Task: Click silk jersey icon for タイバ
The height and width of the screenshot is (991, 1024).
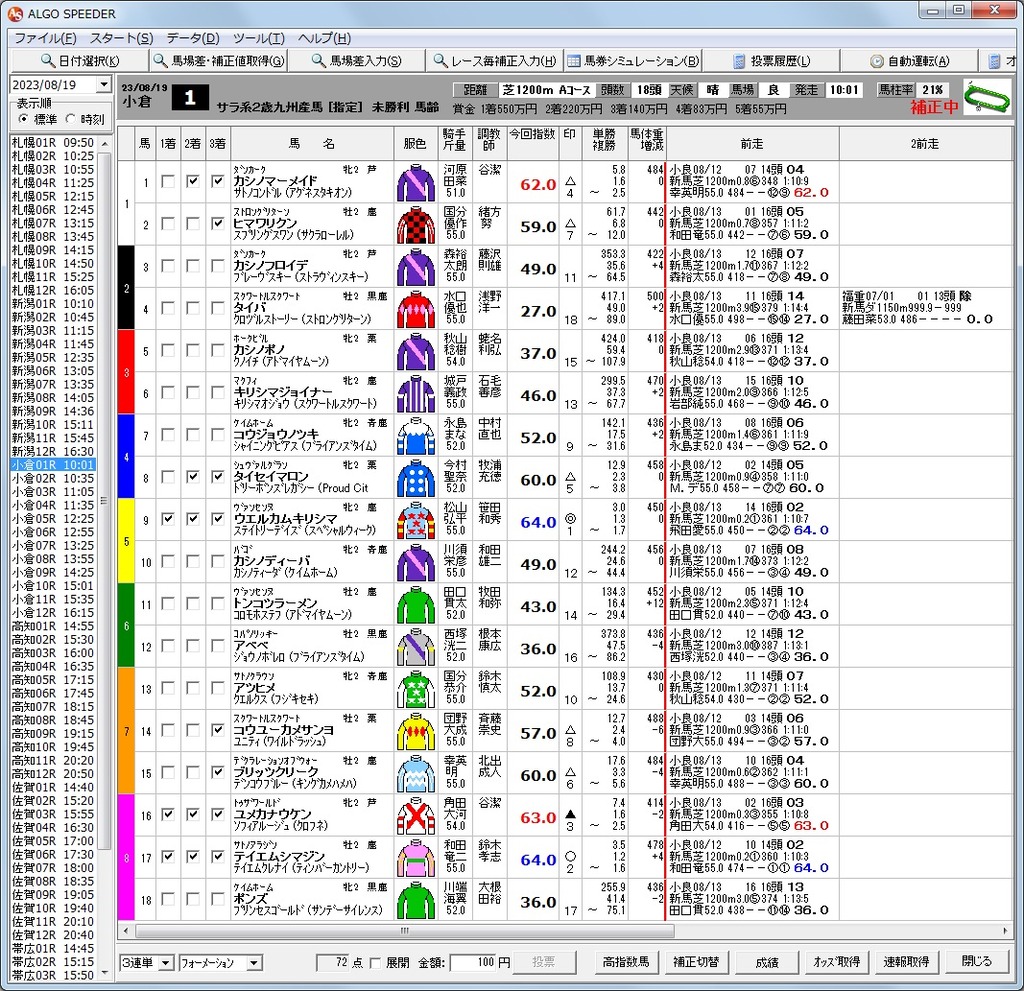Action: coord(415,310)
